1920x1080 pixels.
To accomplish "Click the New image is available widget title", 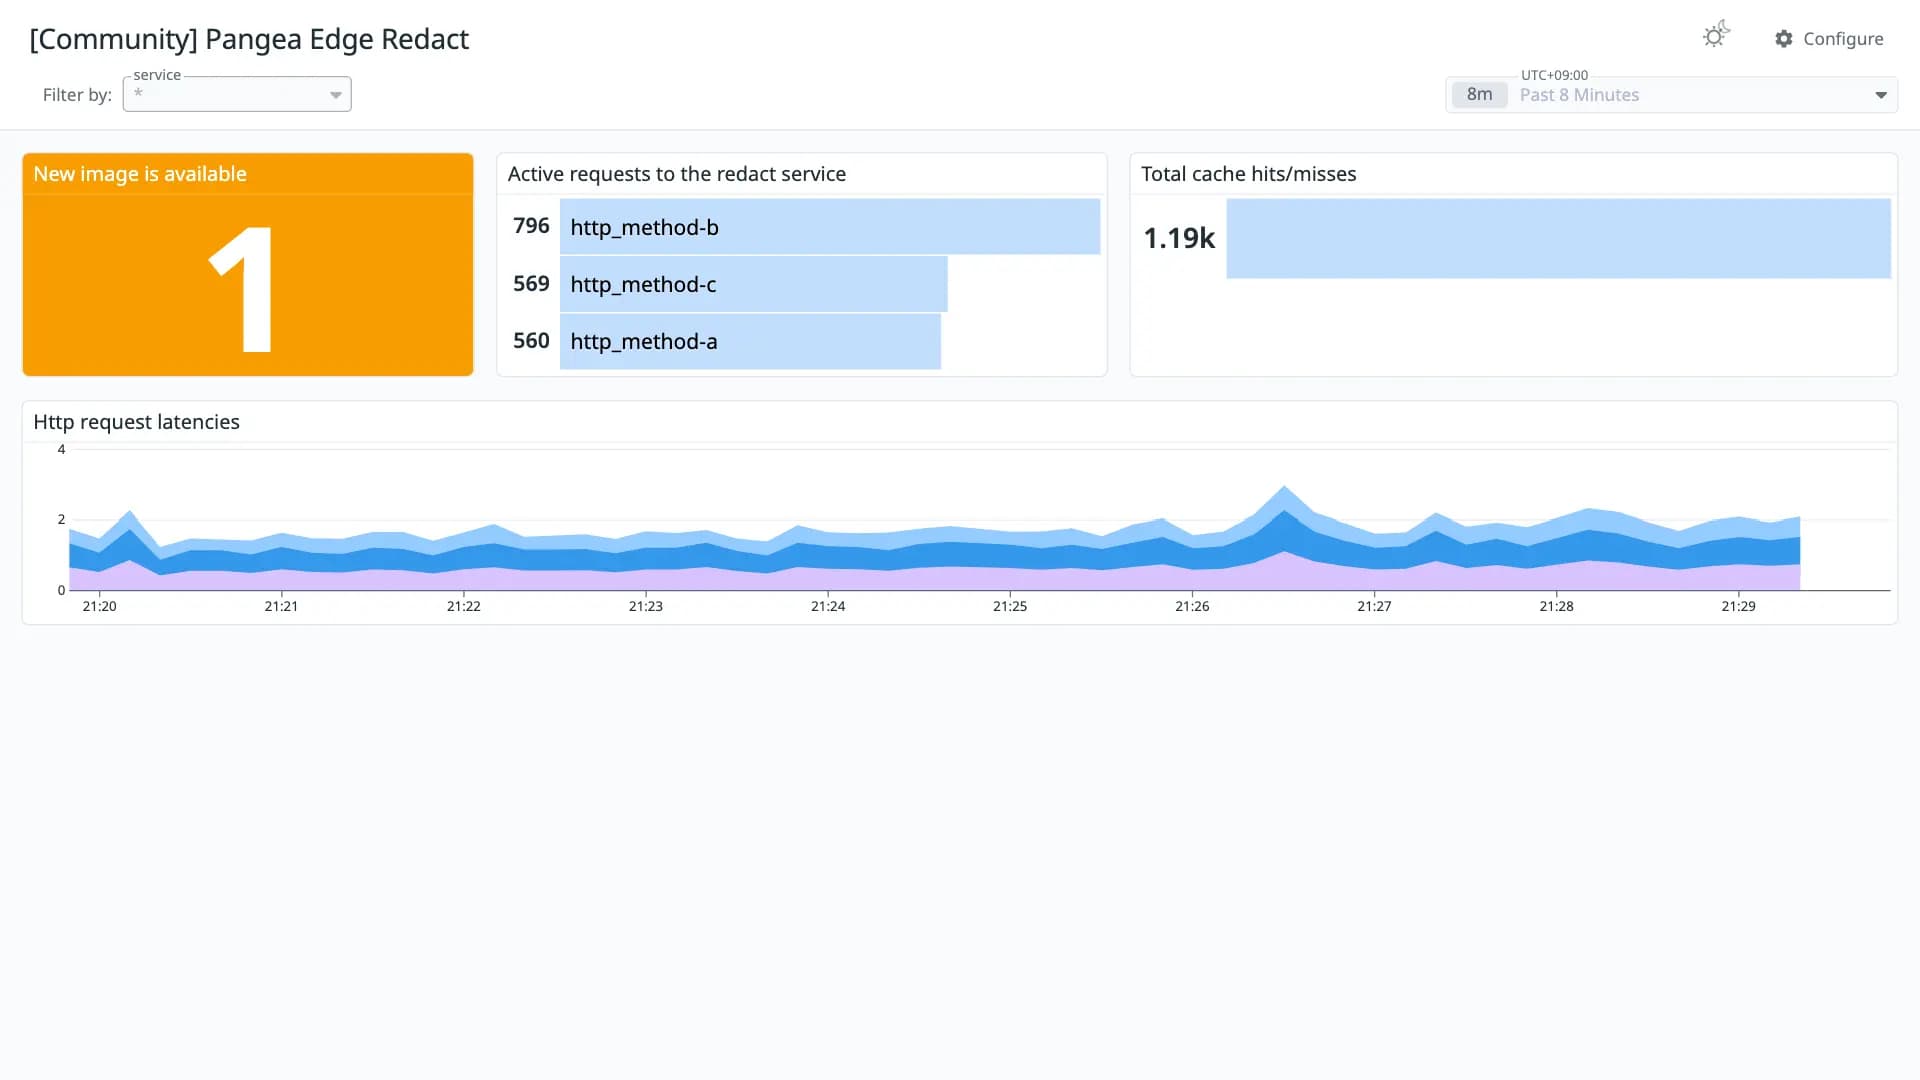I will (x=140, y=174).
